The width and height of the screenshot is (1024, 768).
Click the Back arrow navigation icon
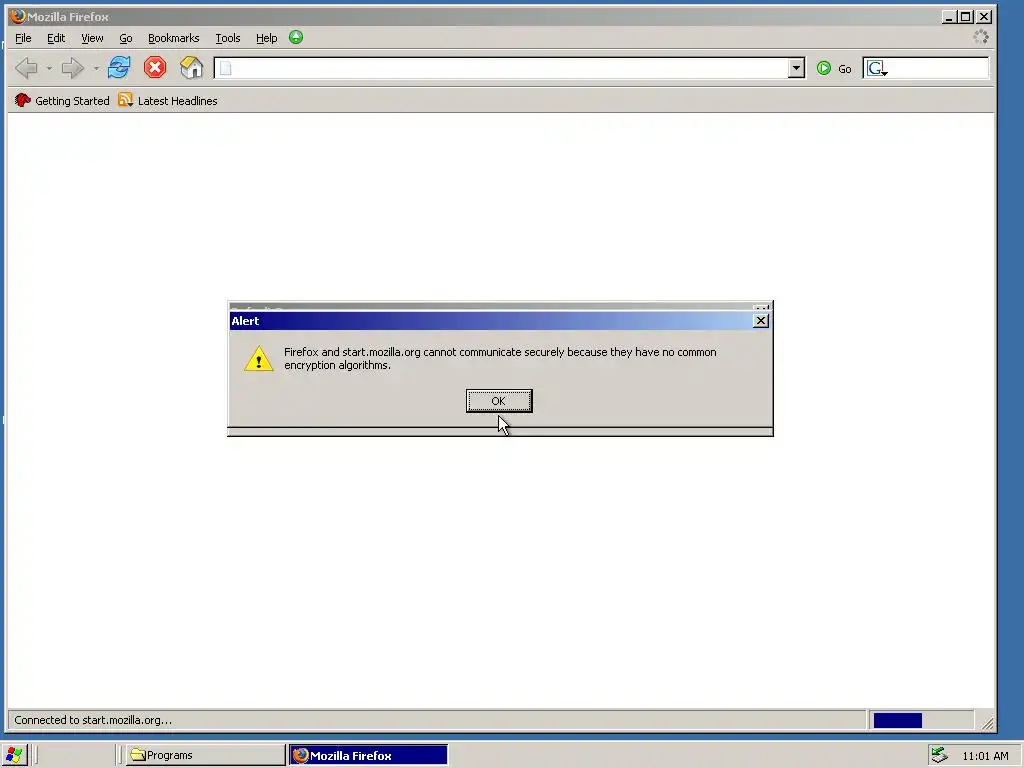coord(26,68)
